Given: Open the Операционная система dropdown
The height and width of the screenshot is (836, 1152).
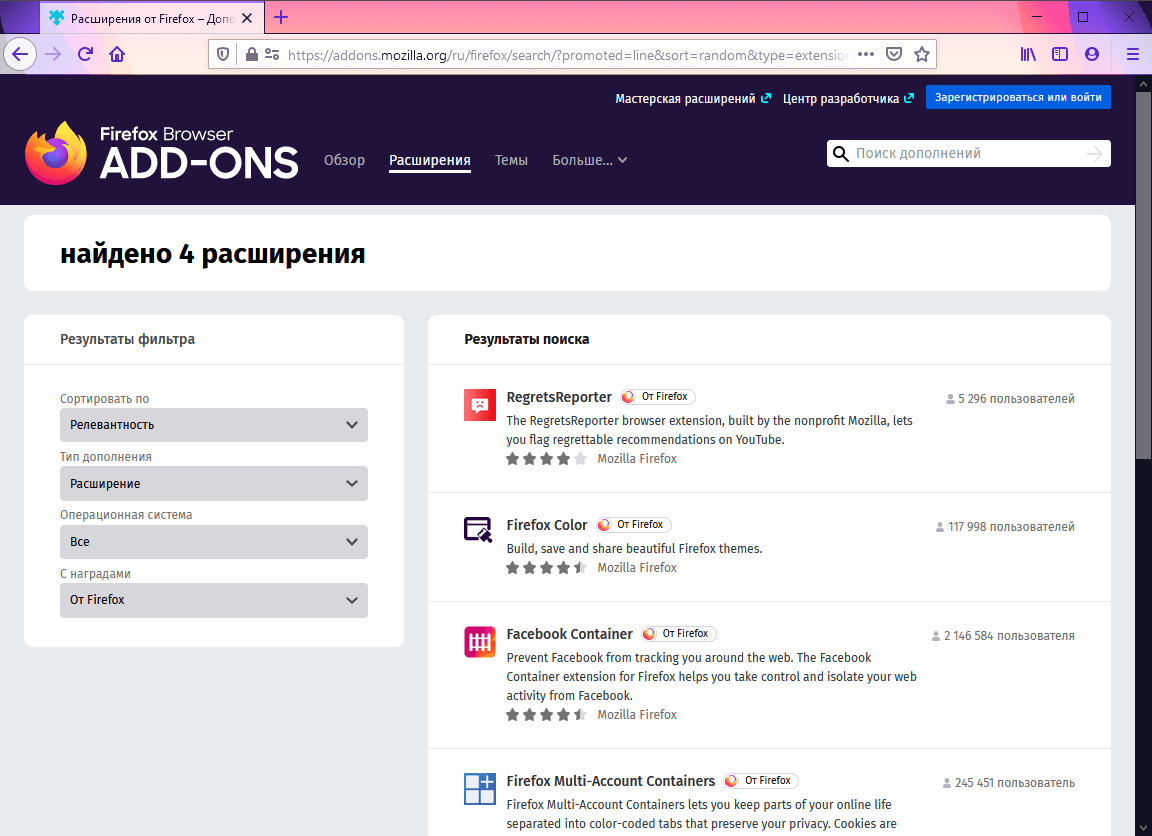Looking at the screenshot, I should click(x=213, y=541).
